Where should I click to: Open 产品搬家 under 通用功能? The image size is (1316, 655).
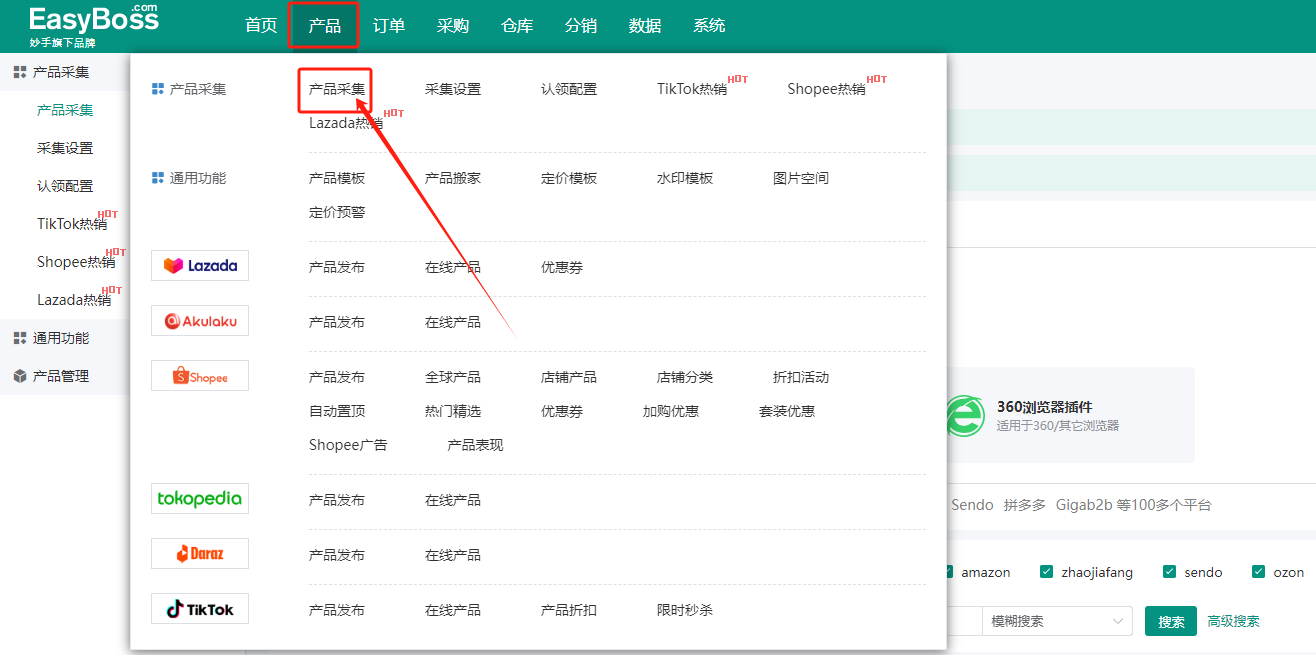[453, 178]
